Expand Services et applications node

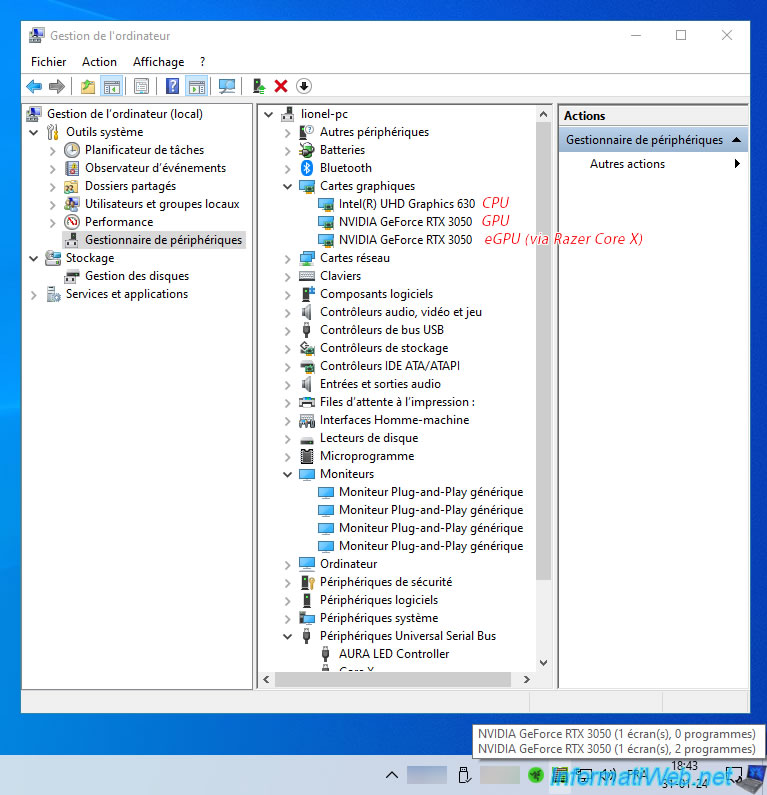[x=33, y=295]
